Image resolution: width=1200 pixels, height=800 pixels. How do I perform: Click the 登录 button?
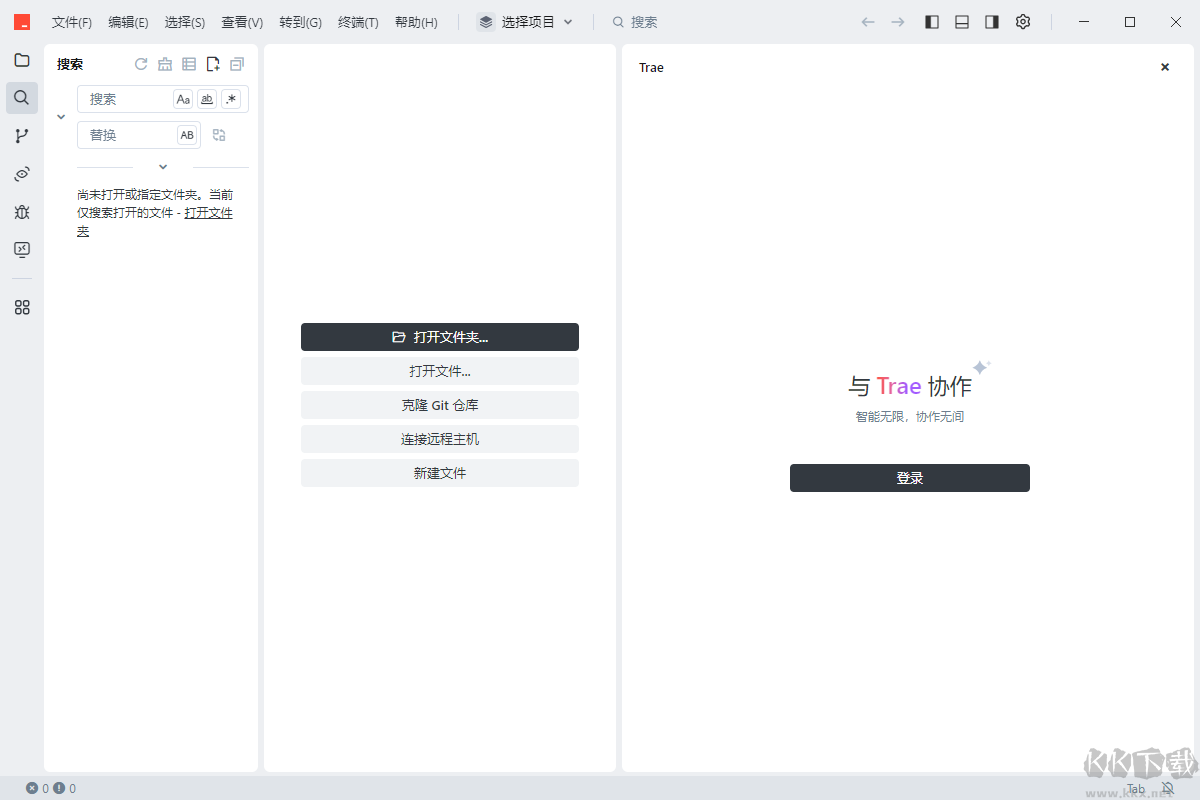pos(910,478)
